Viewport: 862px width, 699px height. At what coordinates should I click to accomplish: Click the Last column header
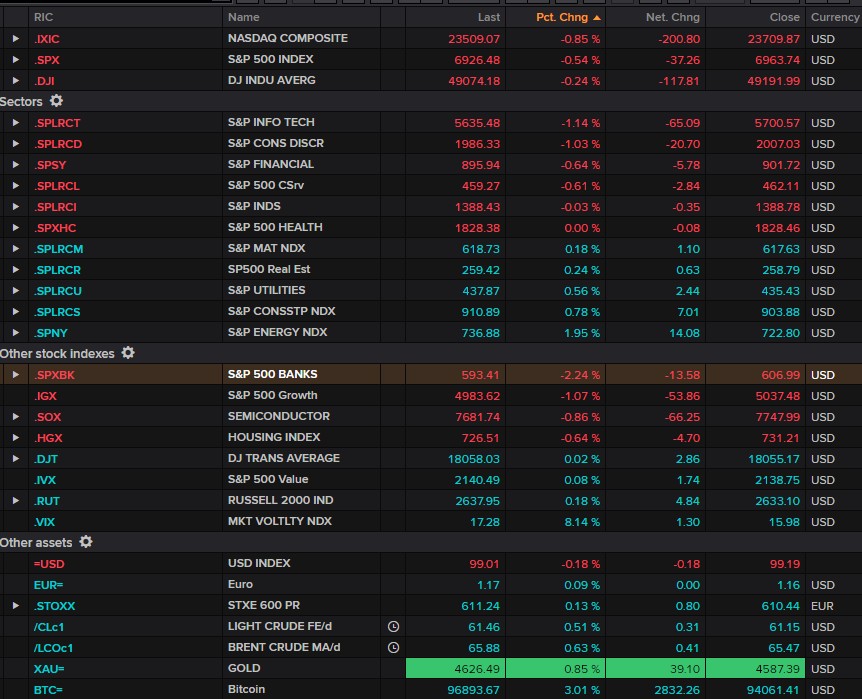pos(488,17)
